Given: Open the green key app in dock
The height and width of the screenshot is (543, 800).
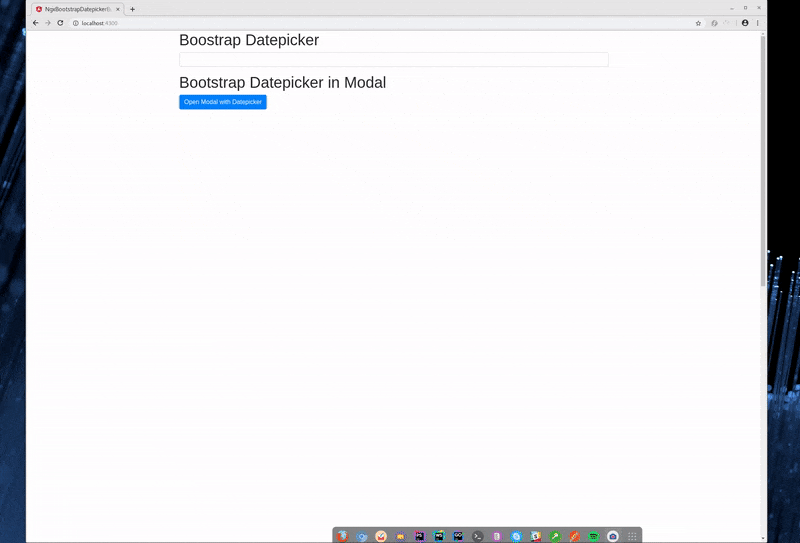Looking at the screenshot, I should [x=555, y=536].
